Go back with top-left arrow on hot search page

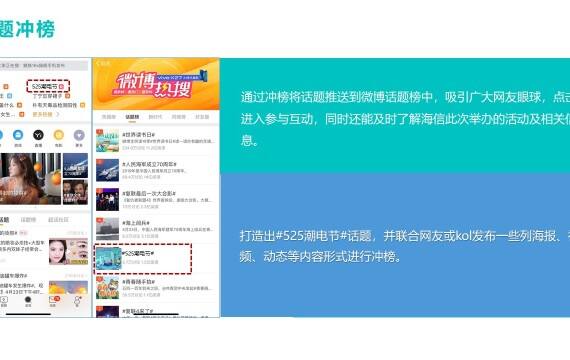pyautogui.click(x=98, y=63)
